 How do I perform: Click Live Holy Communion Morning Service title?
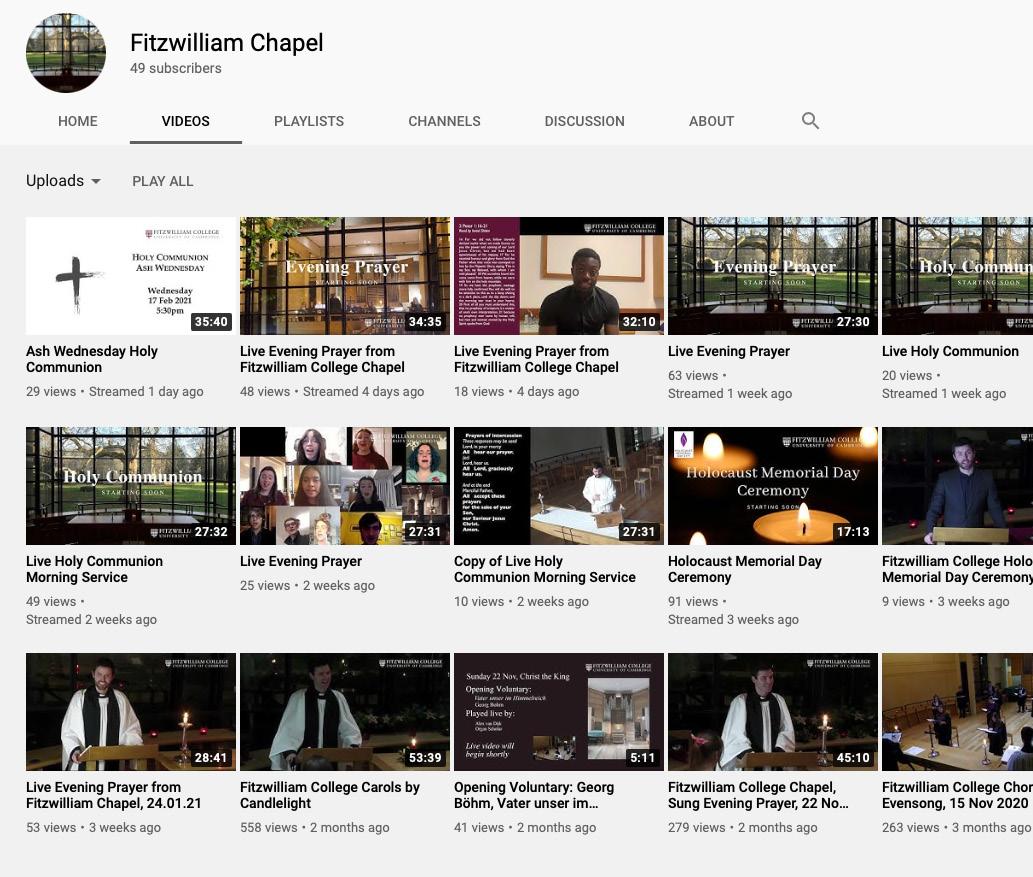click(x=94, y=569)
